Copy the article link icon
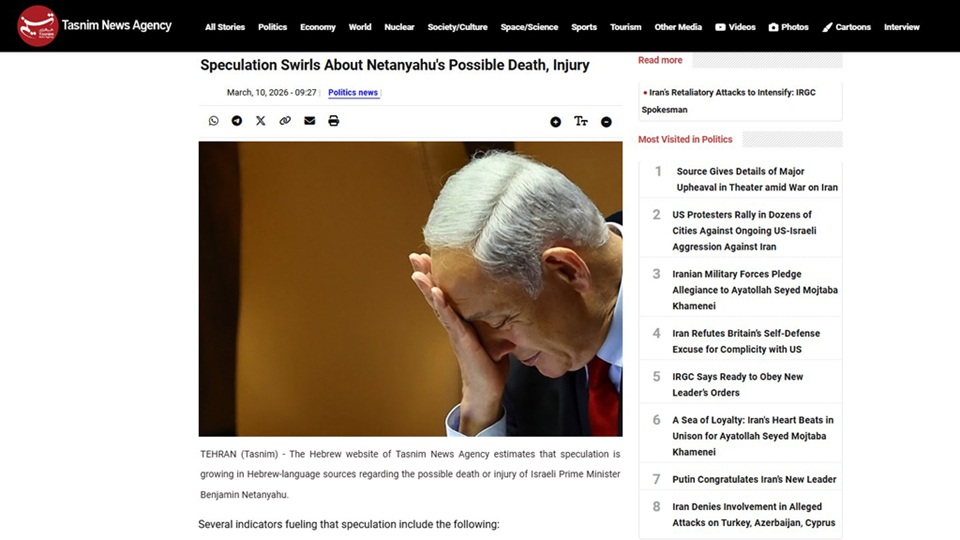960x540 pixels. [285, 121]
